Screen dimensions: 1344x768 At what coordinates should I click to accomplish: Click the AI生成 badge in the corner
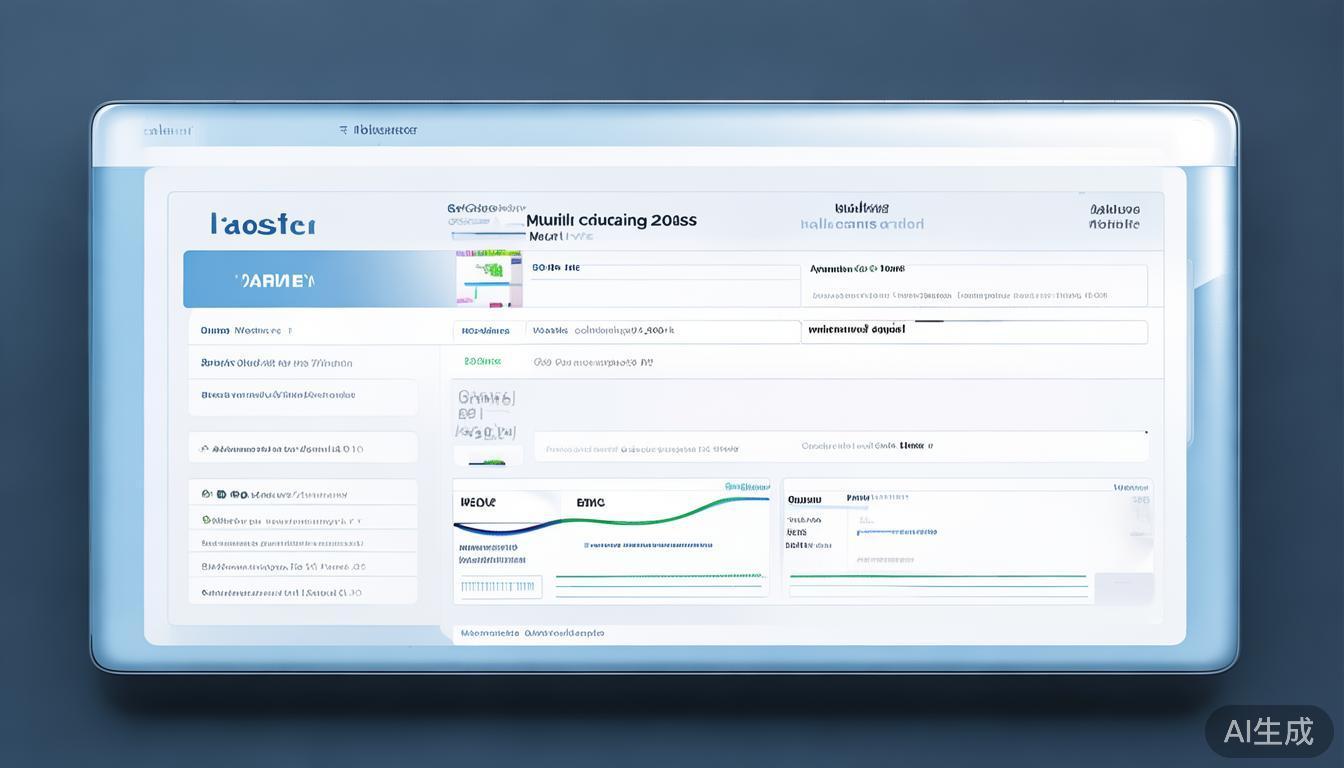(x=1269, y=731)
